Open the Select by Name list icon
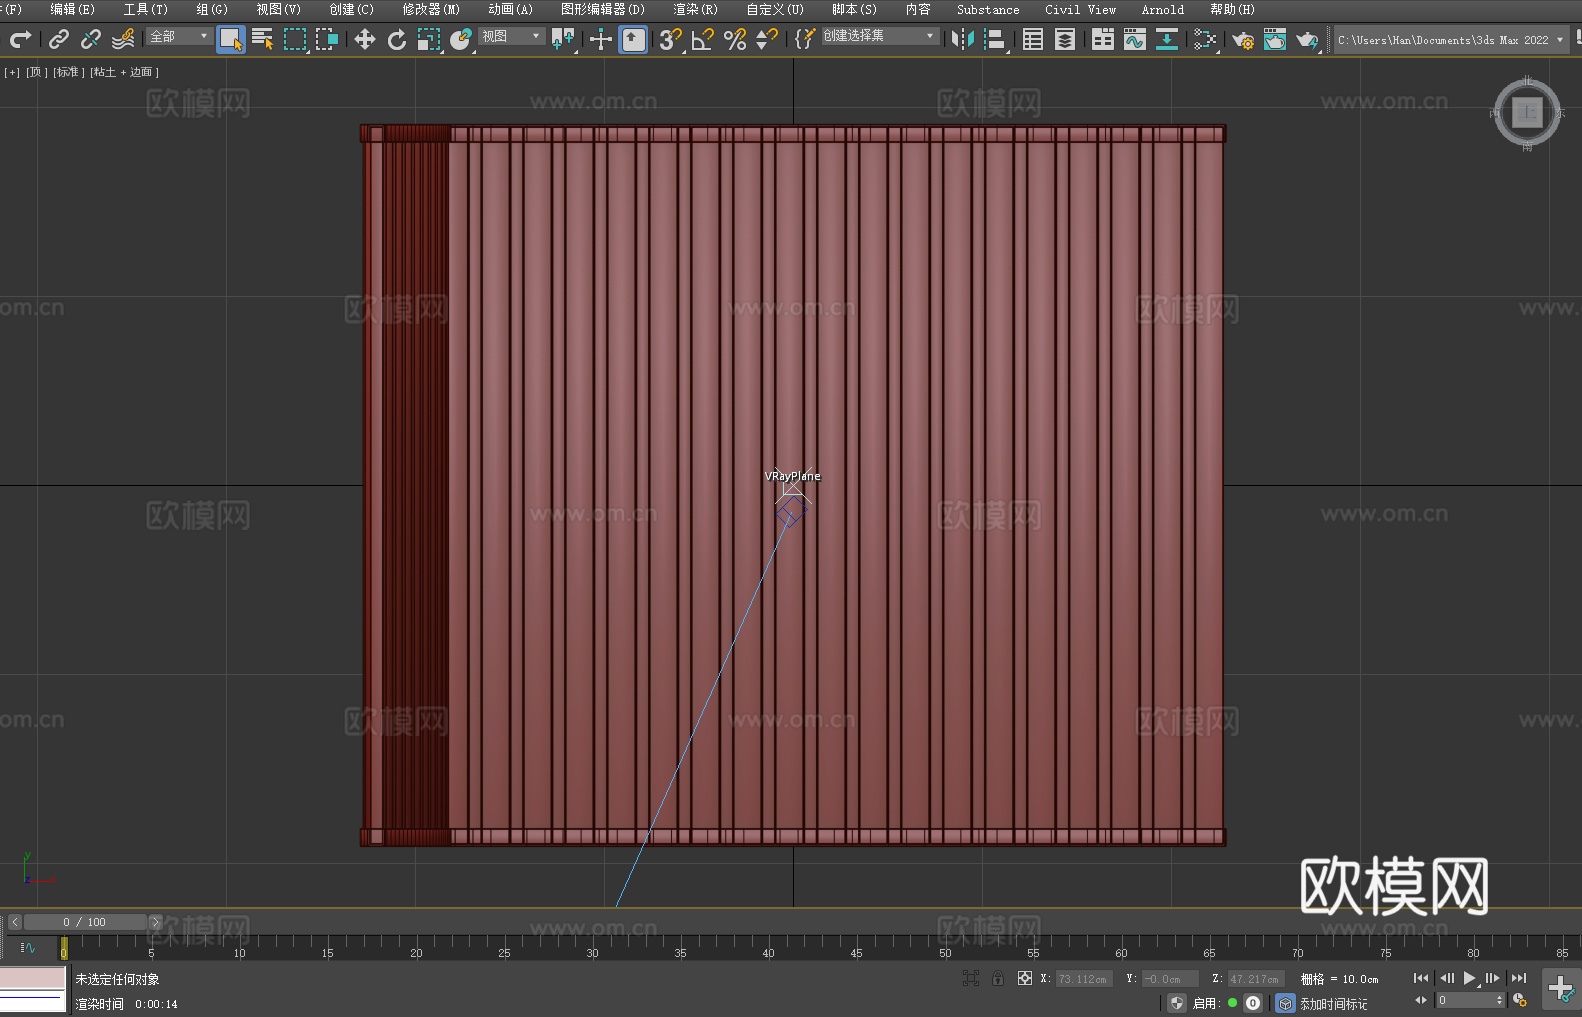Image resolution: width=1582 pixels, height=1017 pixels. tap(263, 39)
